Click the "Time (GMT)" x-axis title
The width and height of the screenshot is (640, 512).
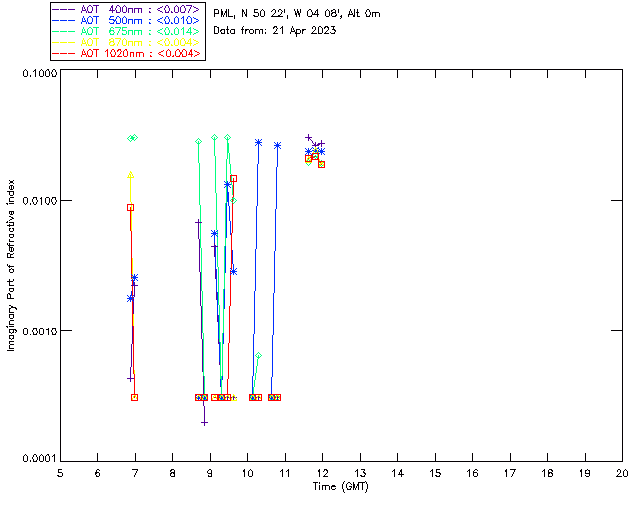tap(340, 487)
